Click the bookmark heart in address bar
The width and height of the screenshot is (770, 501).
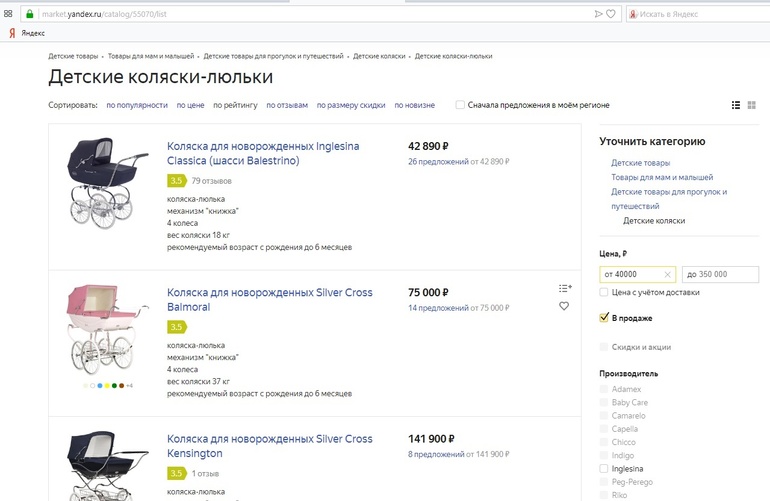610,14
